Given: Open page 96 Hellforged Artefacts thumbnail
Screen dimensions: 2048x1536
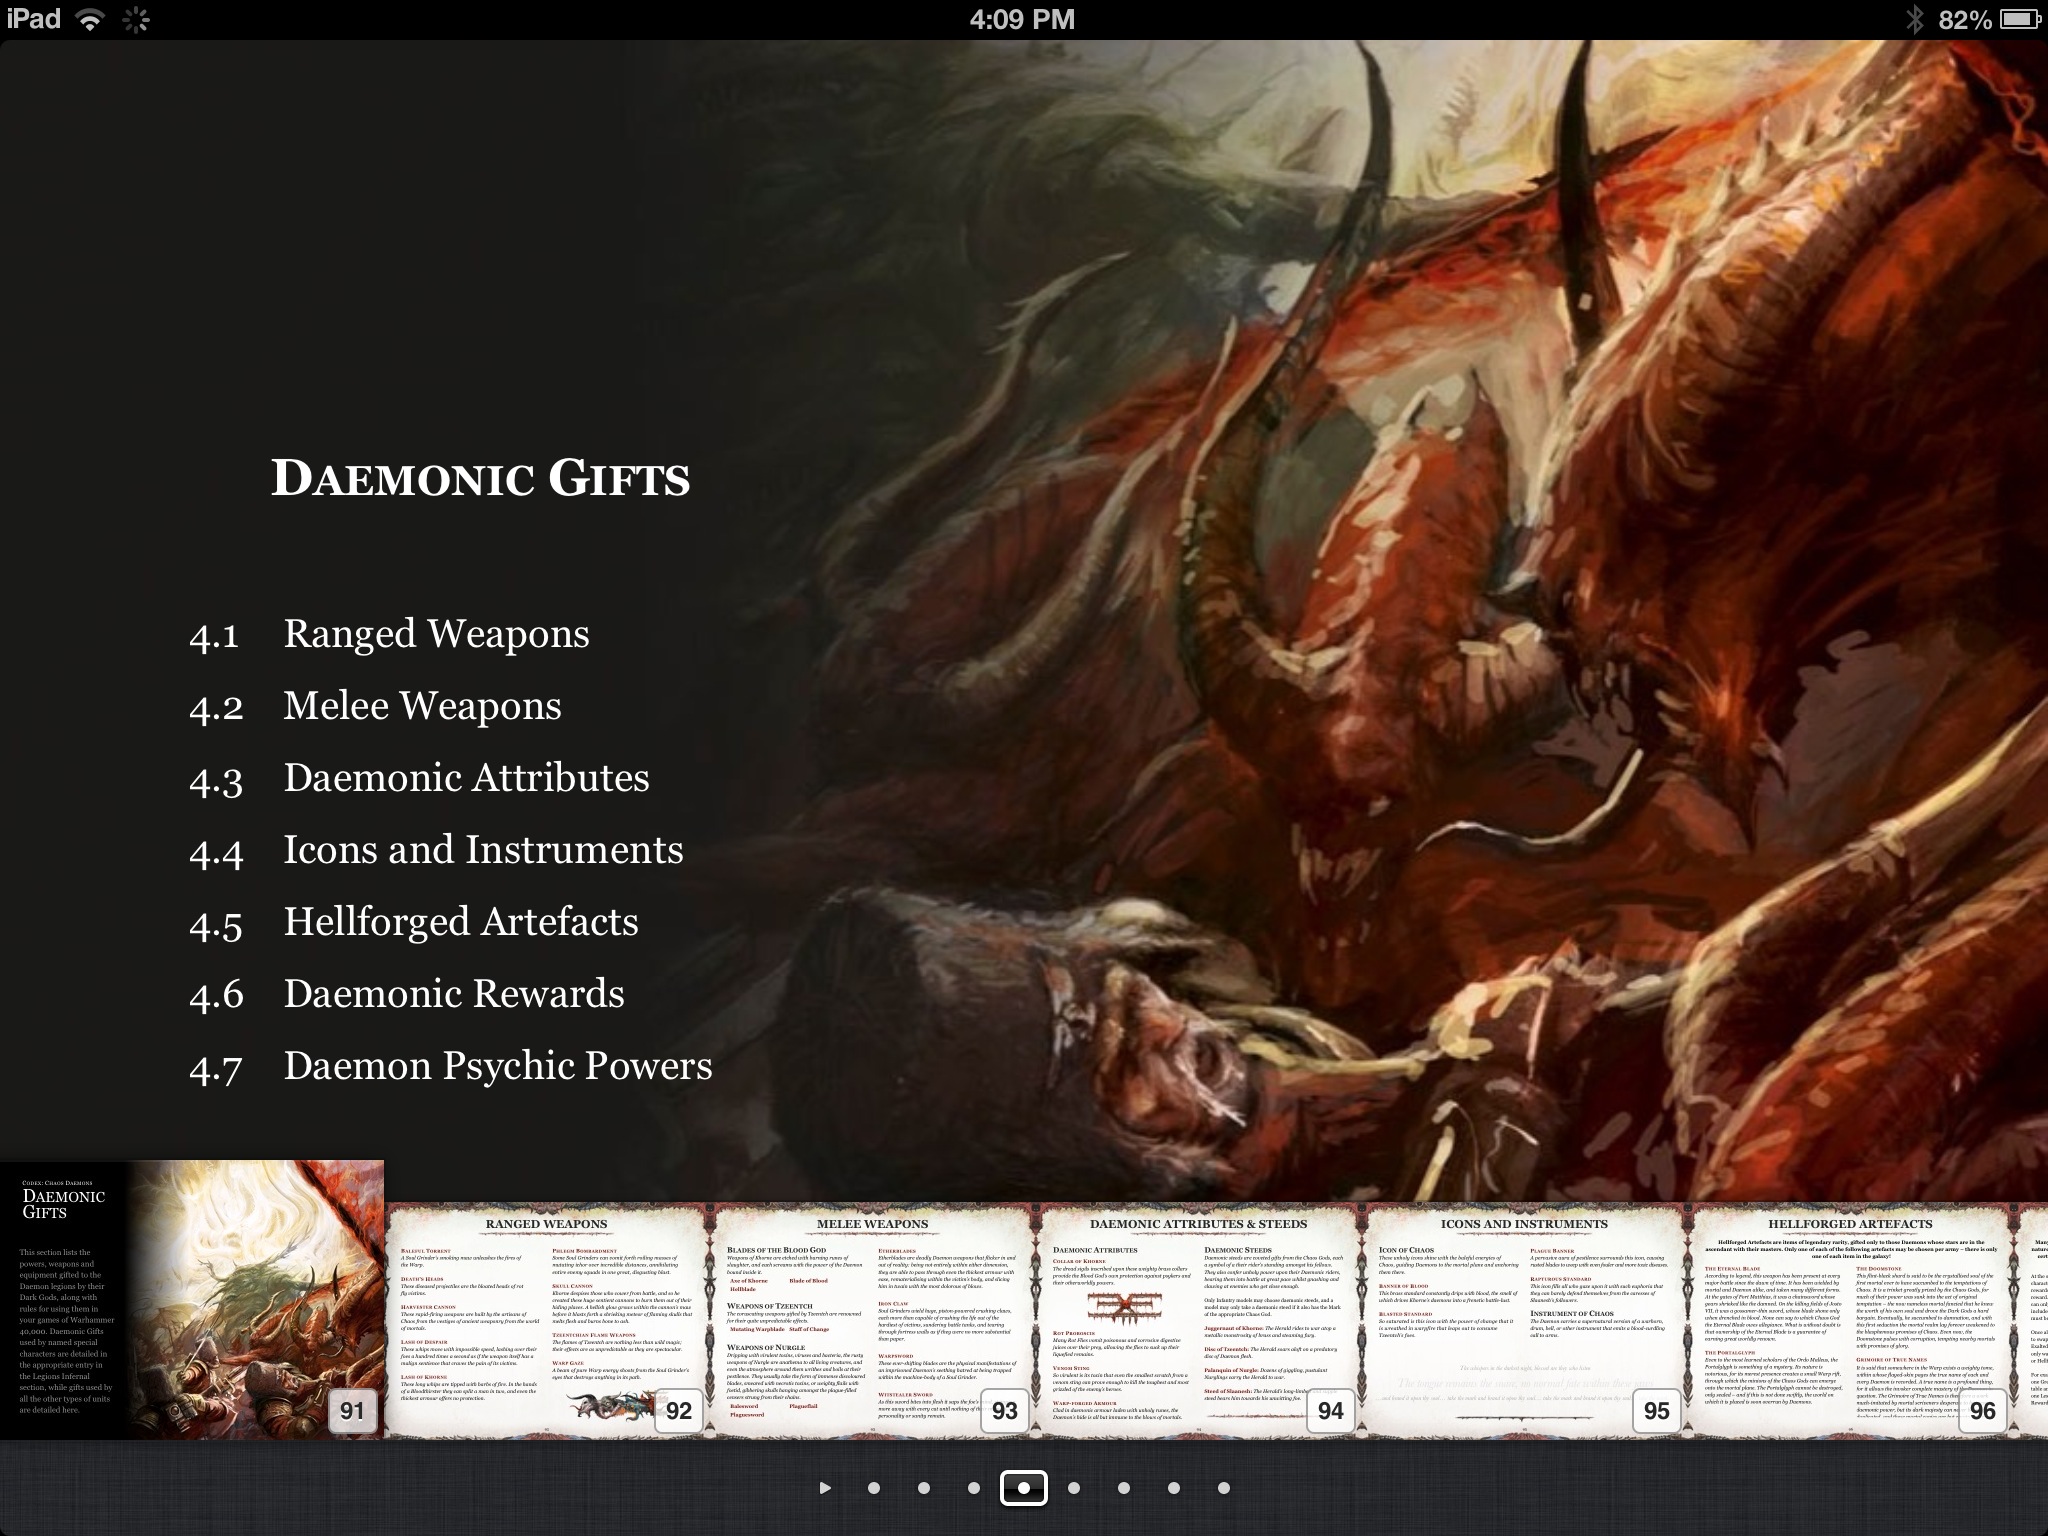Looking at the screenshot, I should point(1850,1320).
